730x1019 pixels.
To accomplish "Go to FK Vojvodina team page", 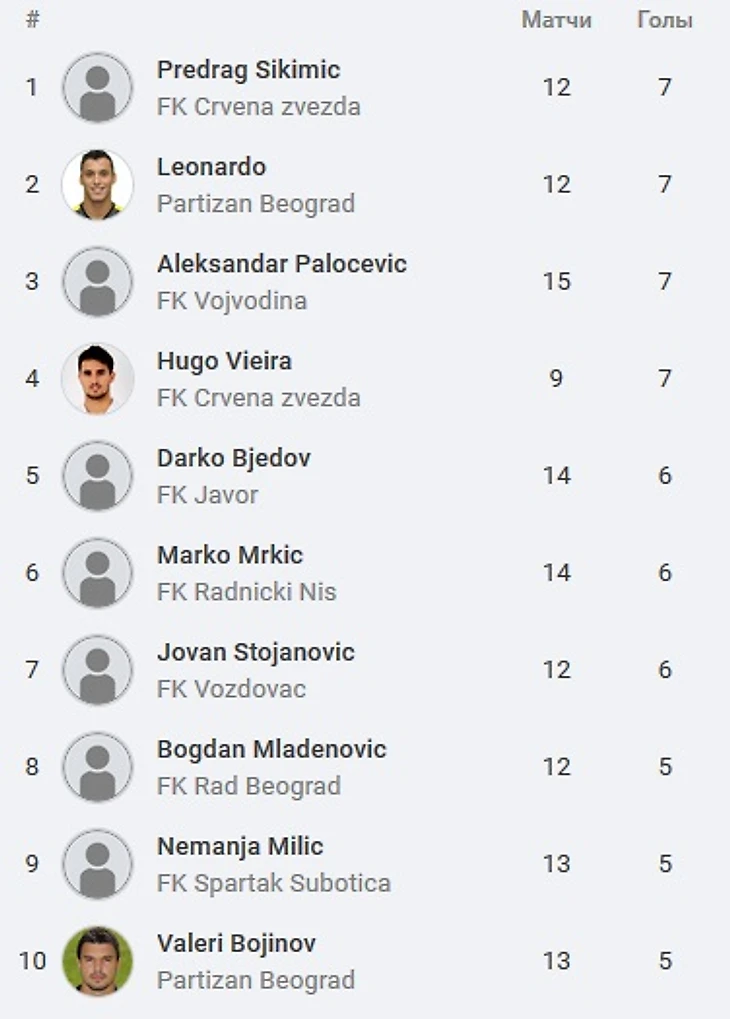I will [x=231, y=301].
